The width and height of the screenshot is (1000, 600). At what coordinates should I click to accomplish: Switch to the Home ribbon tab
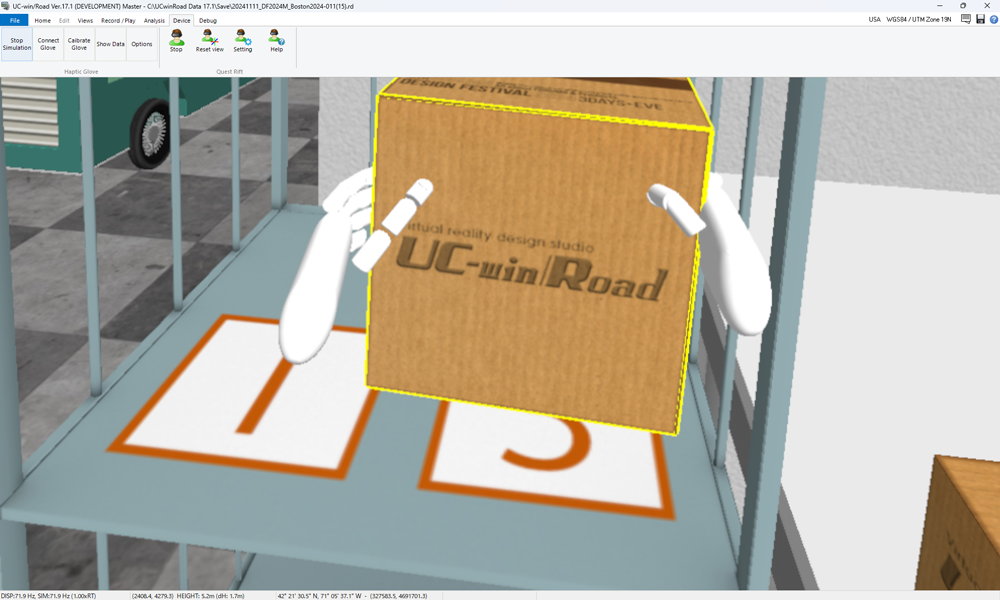(43, 20)
